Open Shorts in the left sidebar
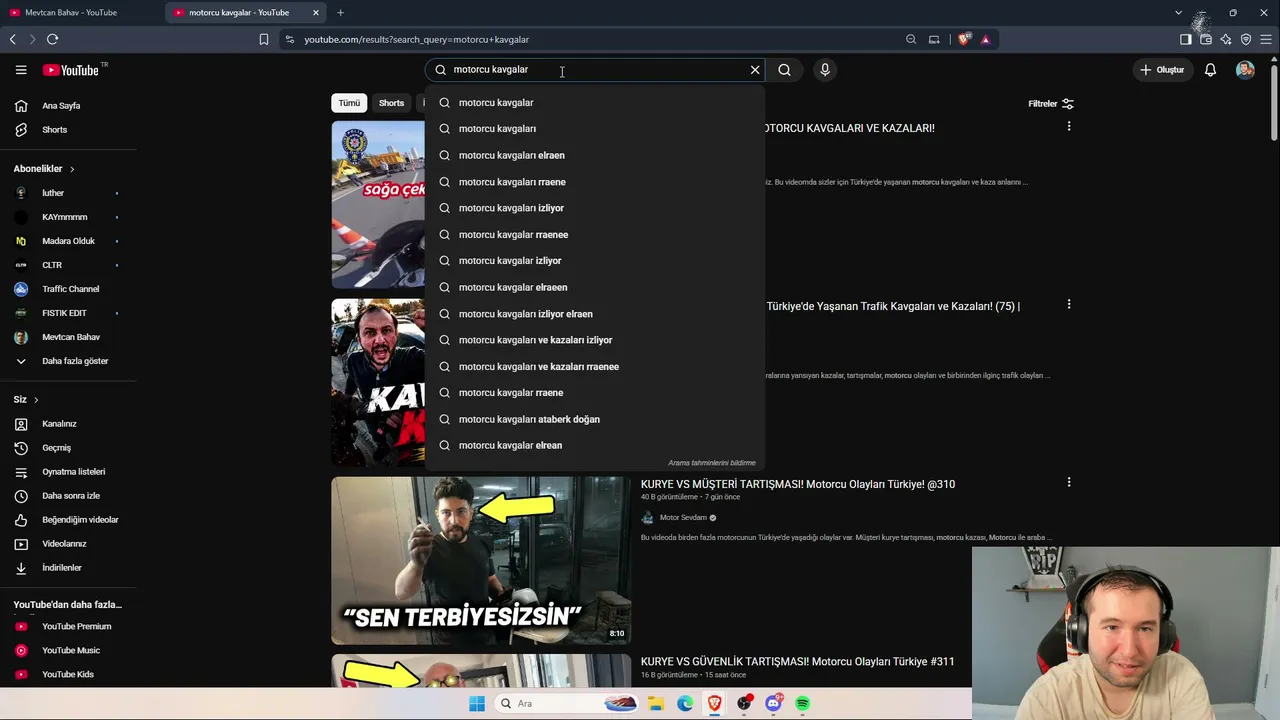 (x=68, y=130)
